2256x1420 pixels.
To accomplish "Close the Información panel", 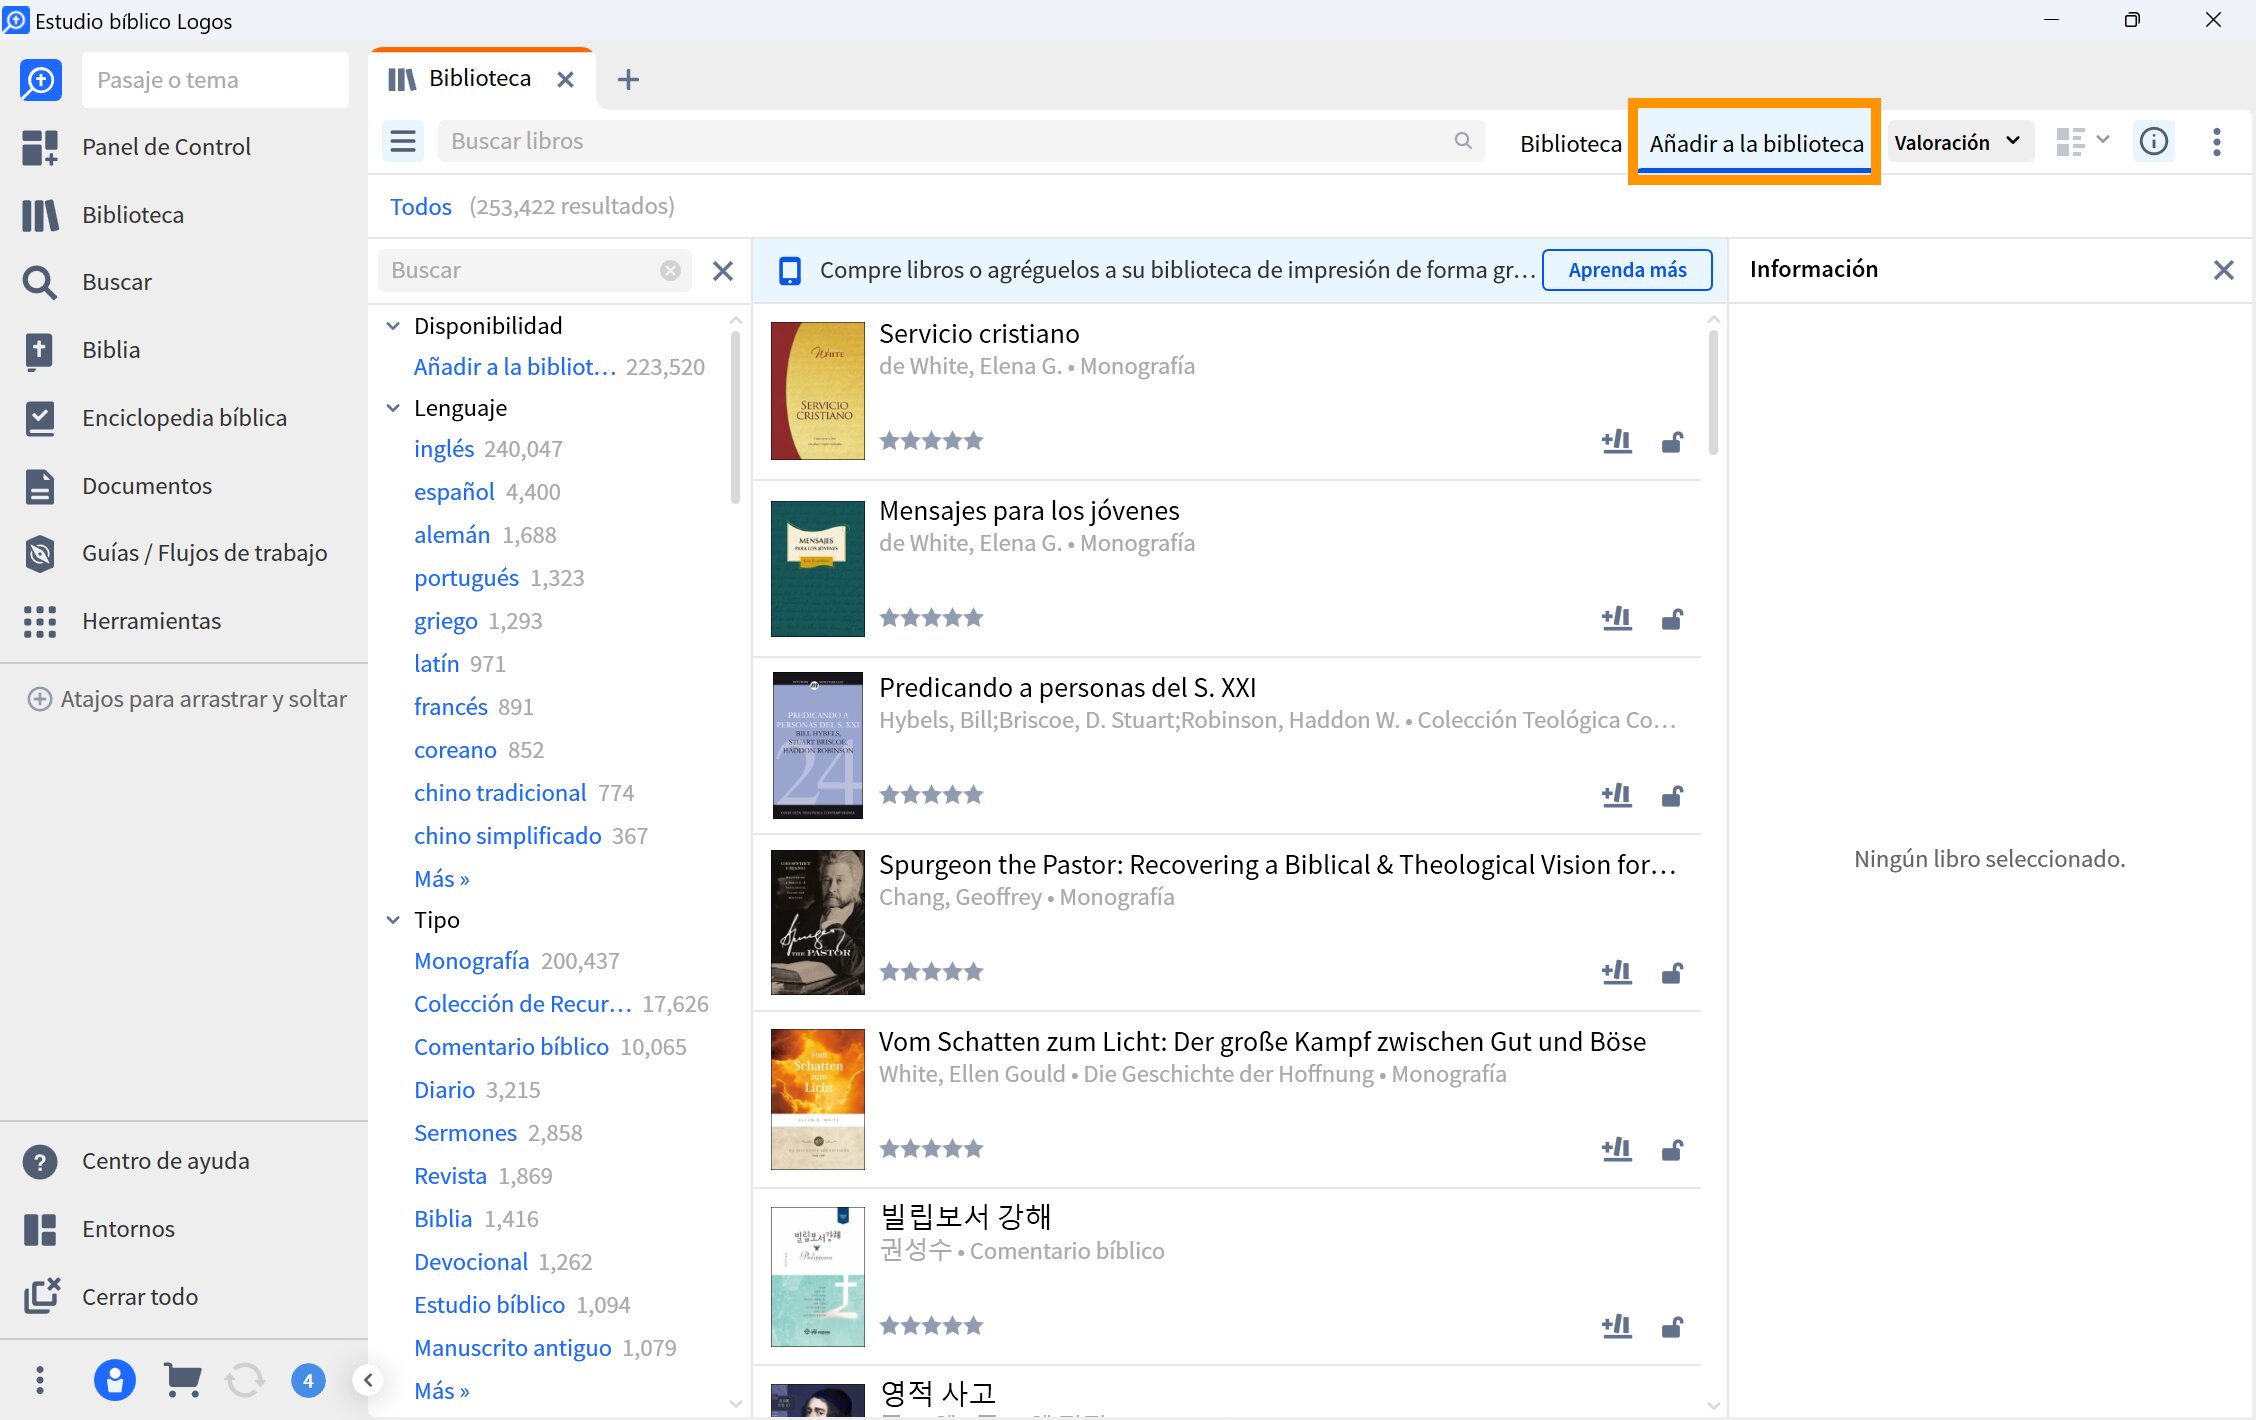I will click(x=2223, y=270).
